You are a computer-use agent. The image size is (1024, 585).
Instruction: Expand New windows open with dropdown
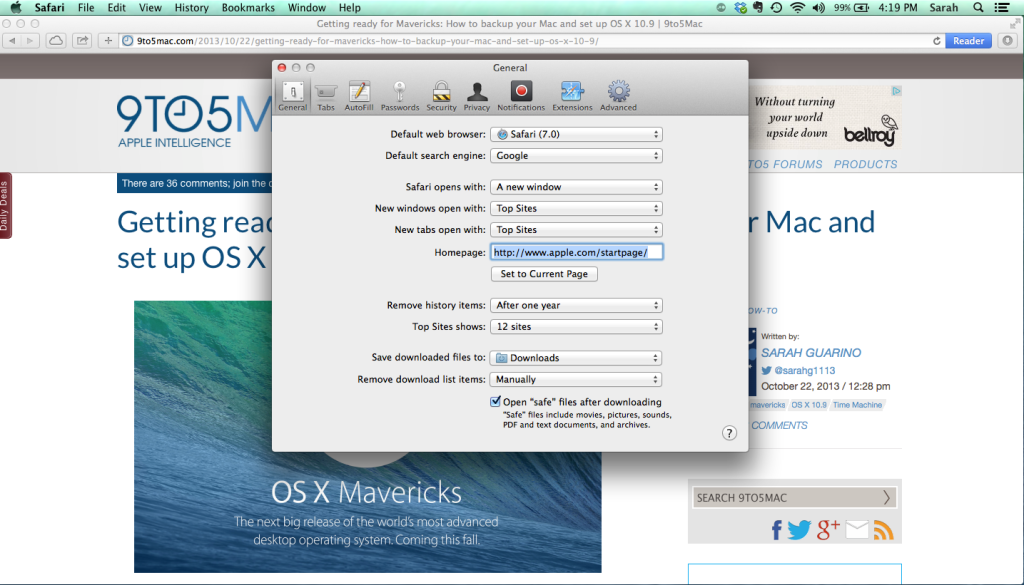576,208
